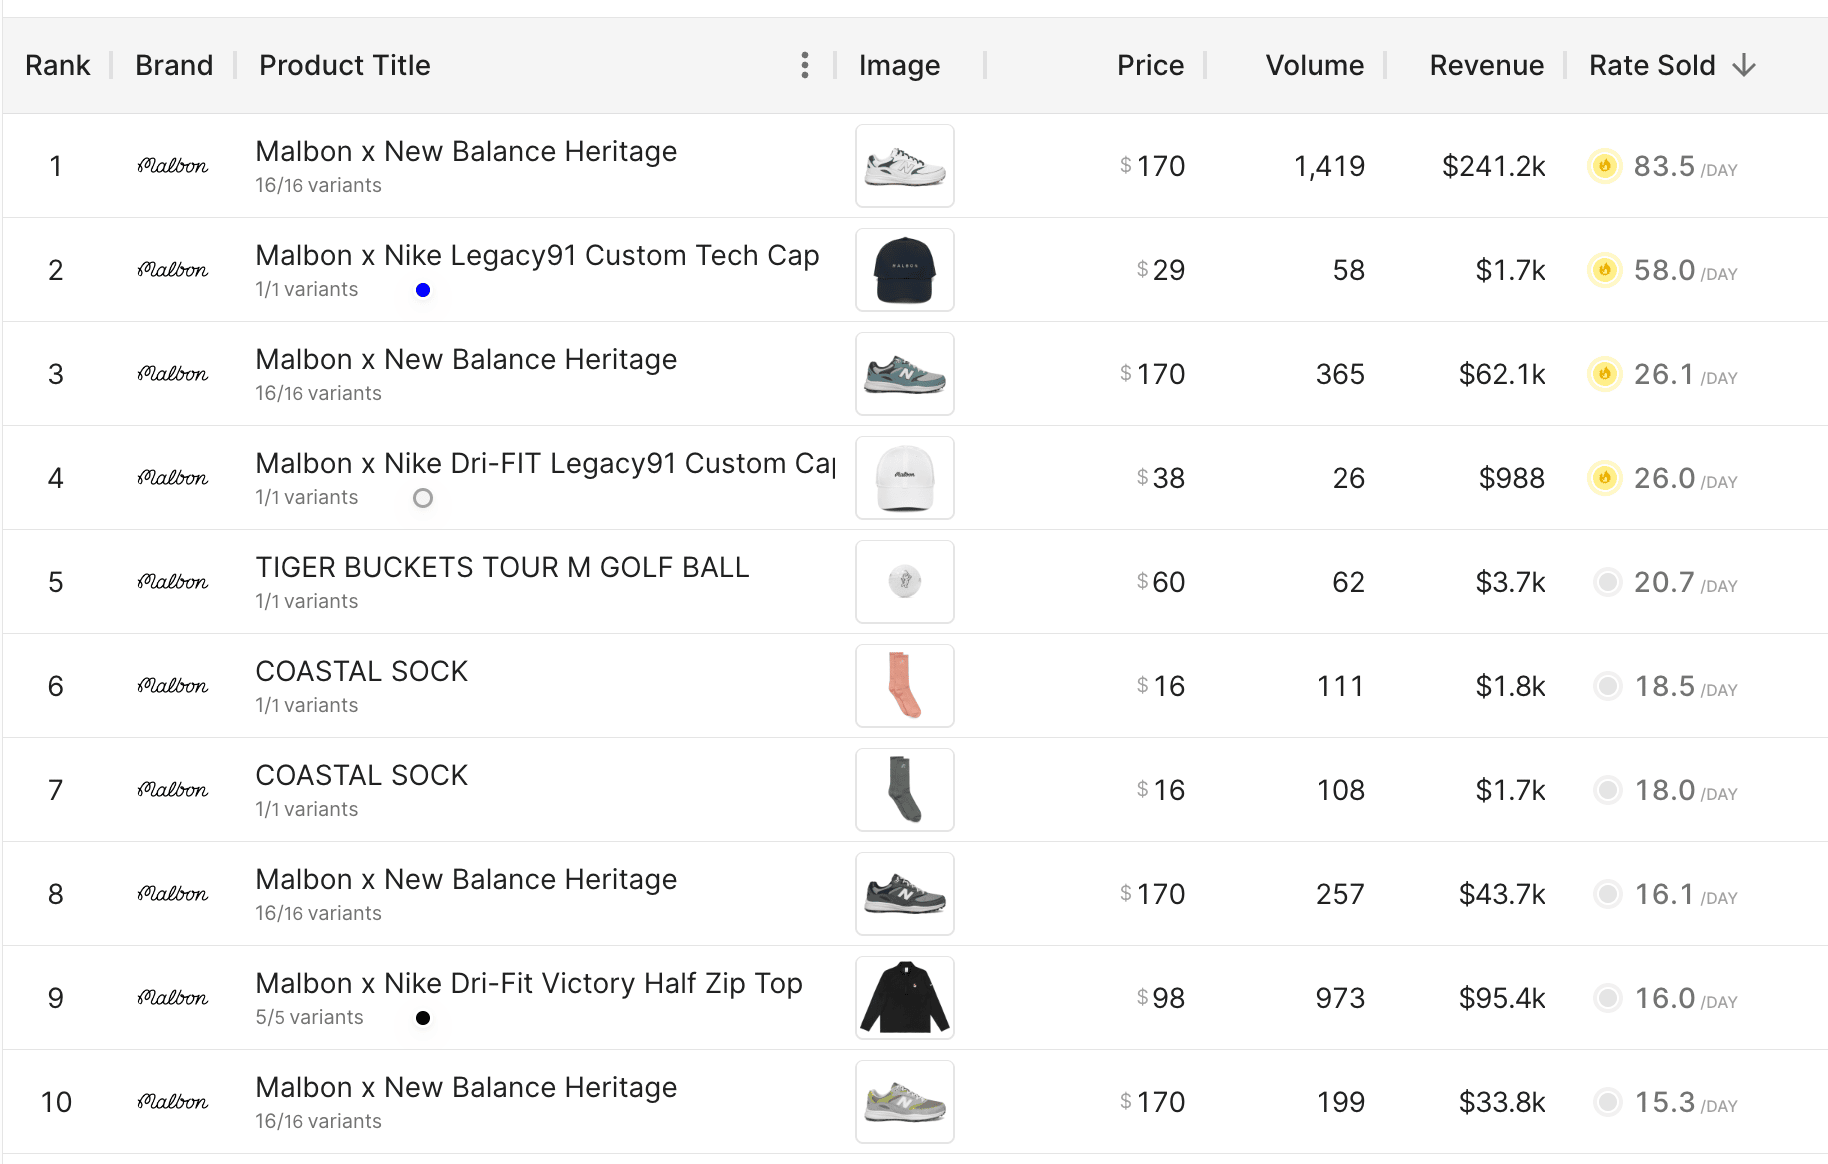Screen dimensions: 1828x1164
Task: Open rank 3 Malbon x New Balance Heritage title
Action: click(466, 360)
